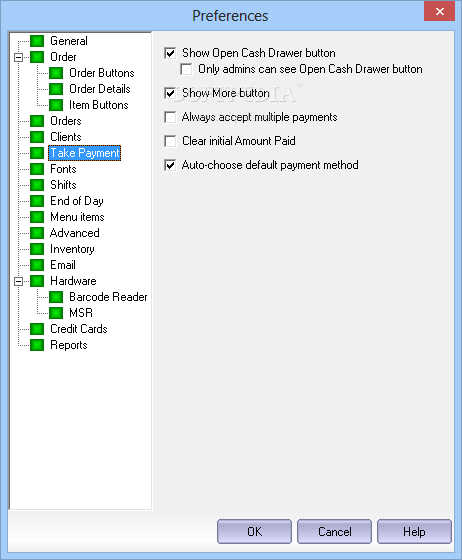Open the Clients preferences

click(x=66, y=137)
